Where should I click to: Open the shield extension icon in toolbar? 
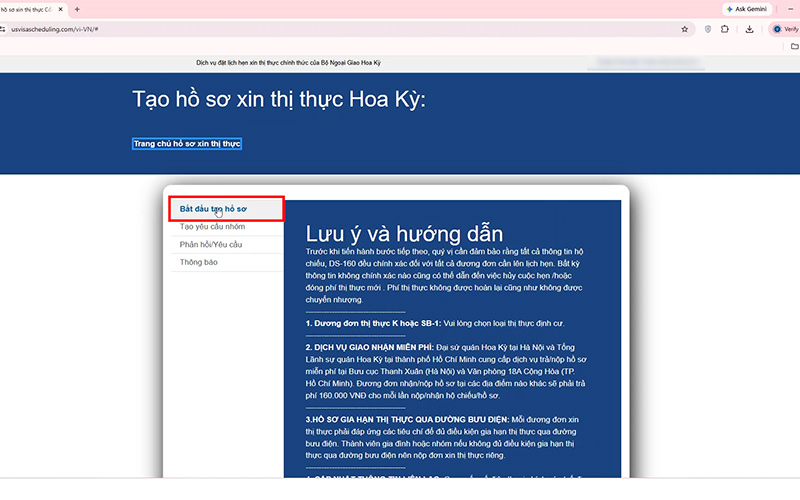click(708, 30)
